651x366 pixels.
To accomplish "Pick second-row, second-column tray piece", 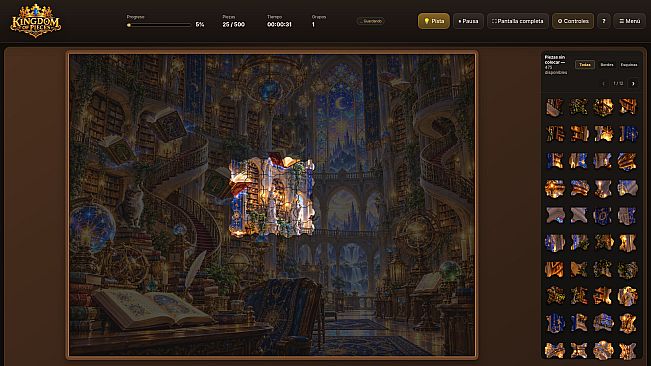I will [x=579, y=134].
